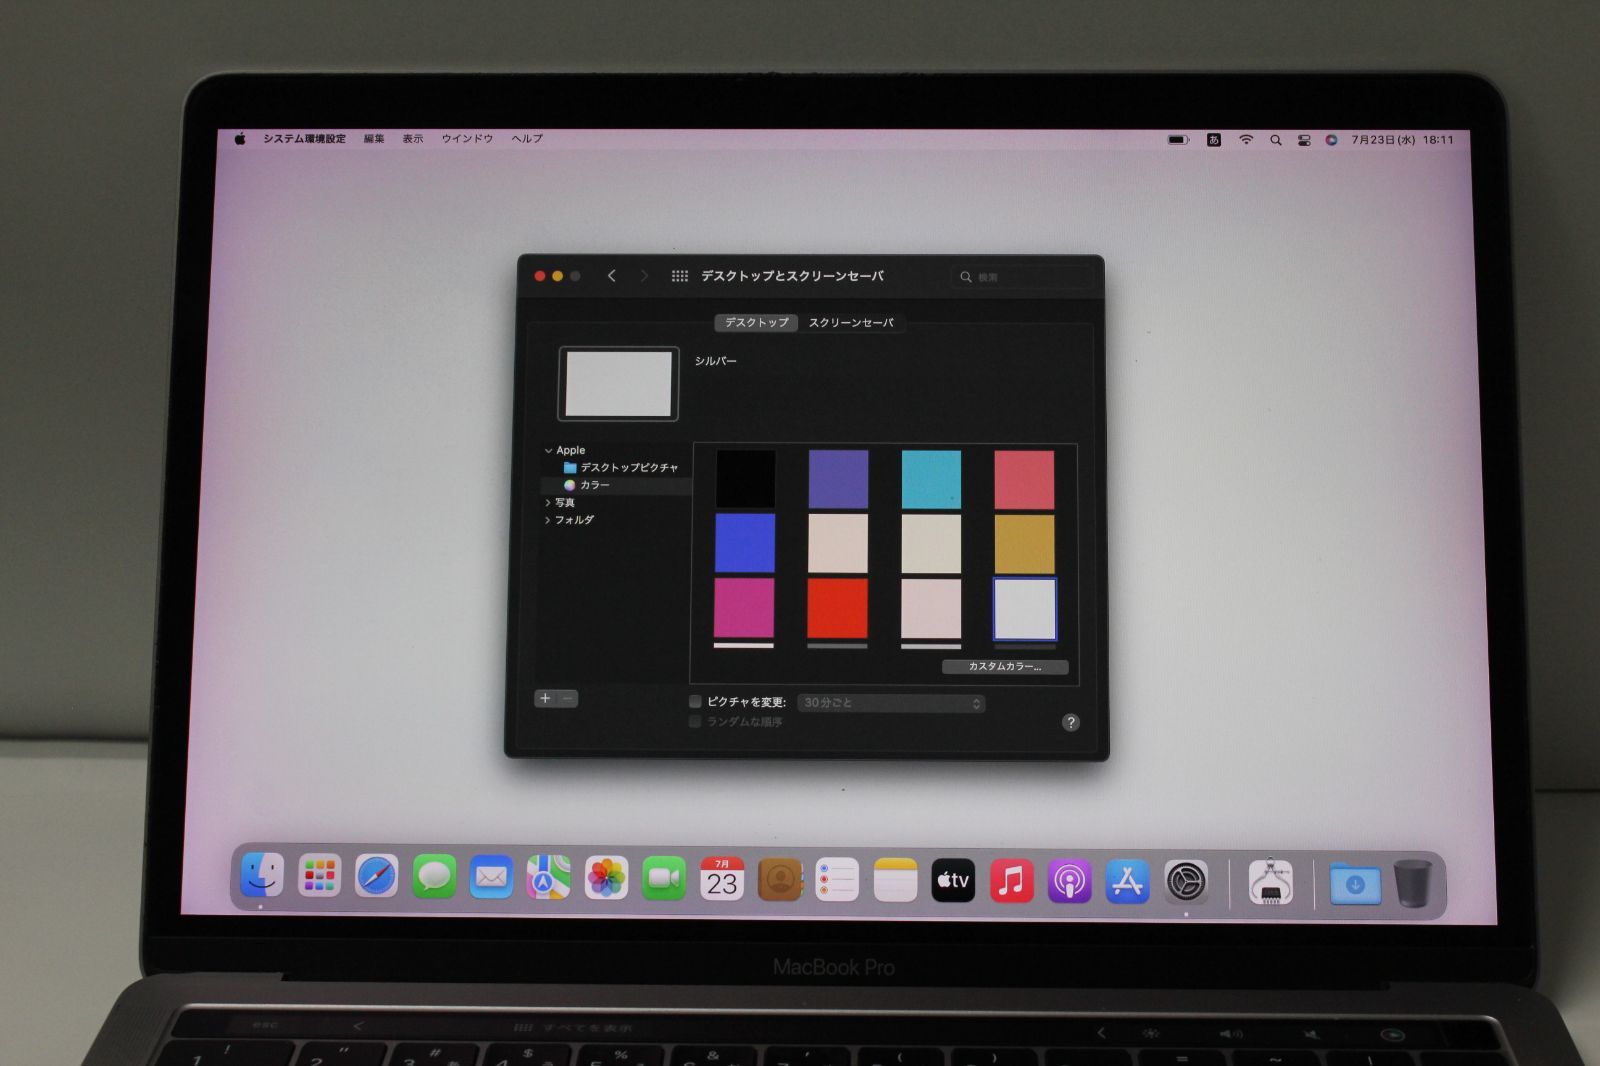Open Trash in the Dock

tap(1413, 884)
